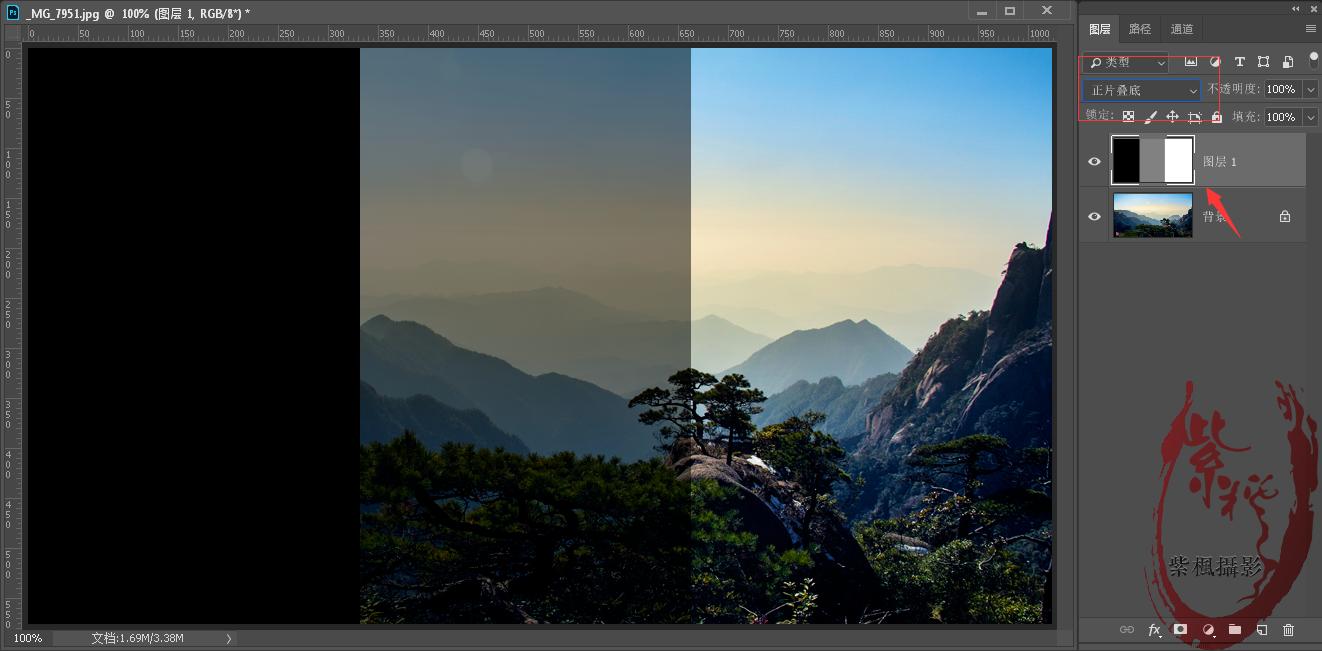The width and height of the screenshot is (1322, 651).
Task: Filter layers by adjustment layer type
Action: (1215, 62)
